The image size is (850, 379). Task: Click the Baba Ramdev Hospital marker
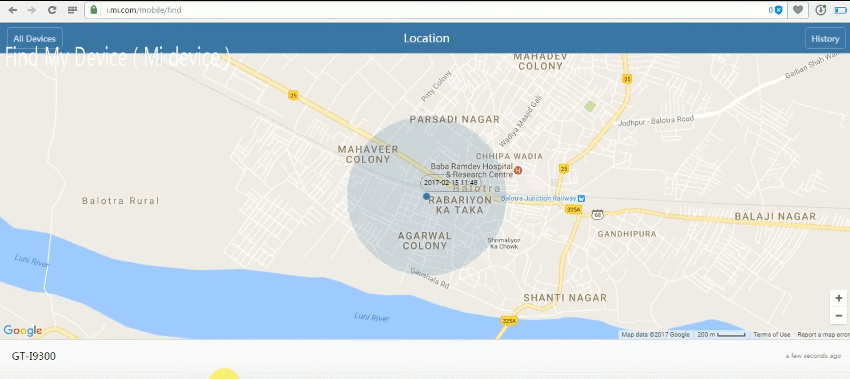518,170
